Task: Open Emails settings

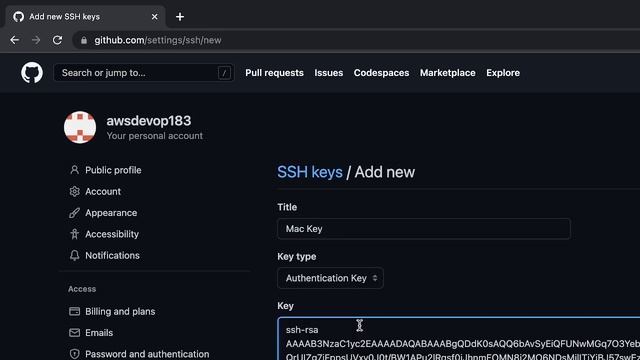Action: [x=99, y=333]
